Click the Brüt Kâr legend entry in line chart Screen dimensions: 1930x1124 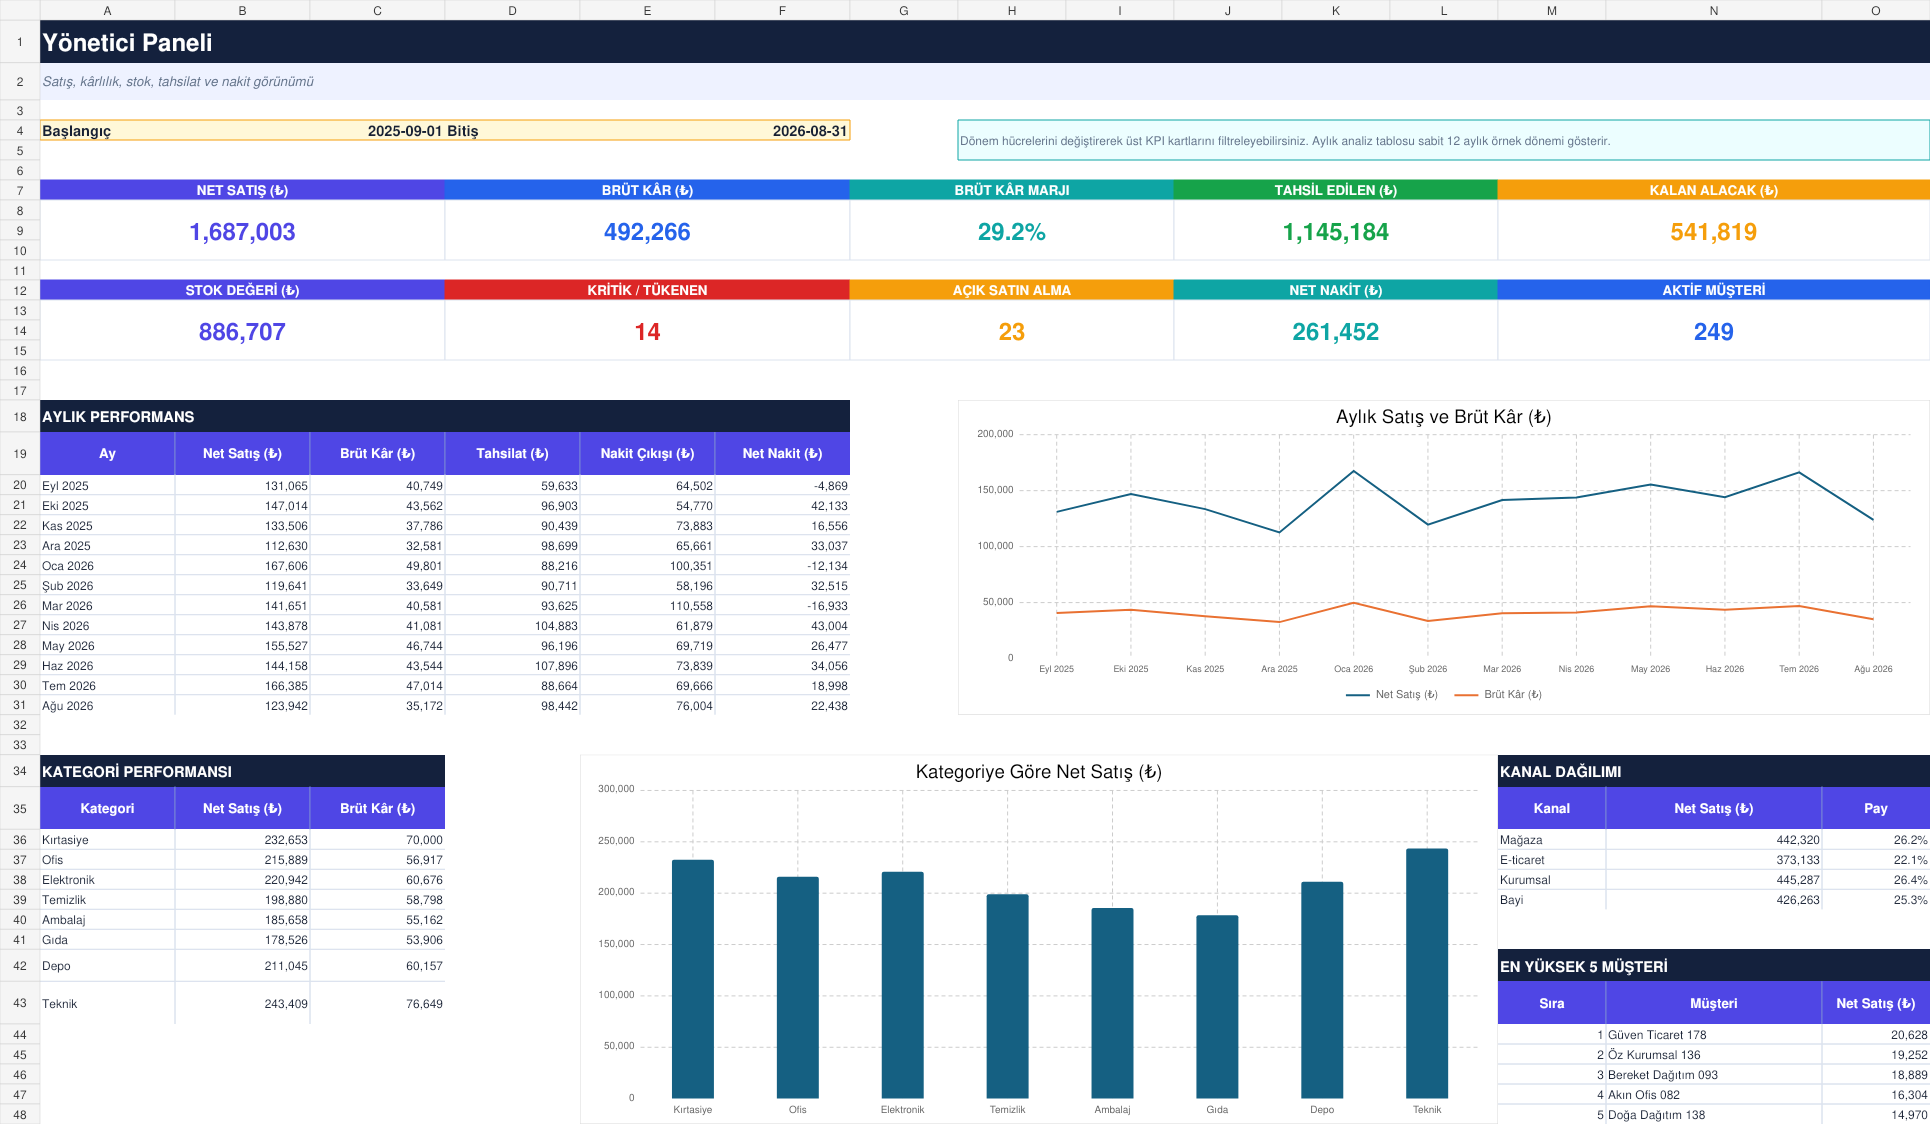pos(1498,694)
